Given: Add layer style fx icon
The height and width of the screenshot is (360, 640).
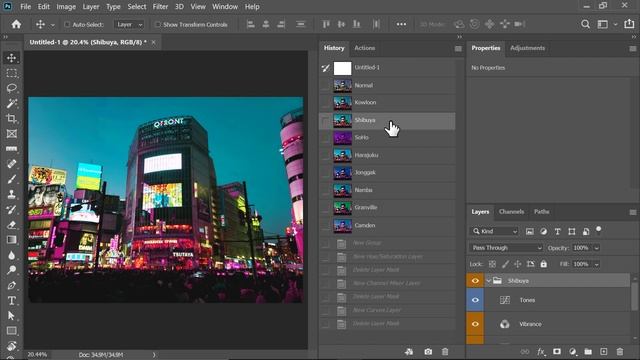Looking at the screenshot, I should [541, 352].
